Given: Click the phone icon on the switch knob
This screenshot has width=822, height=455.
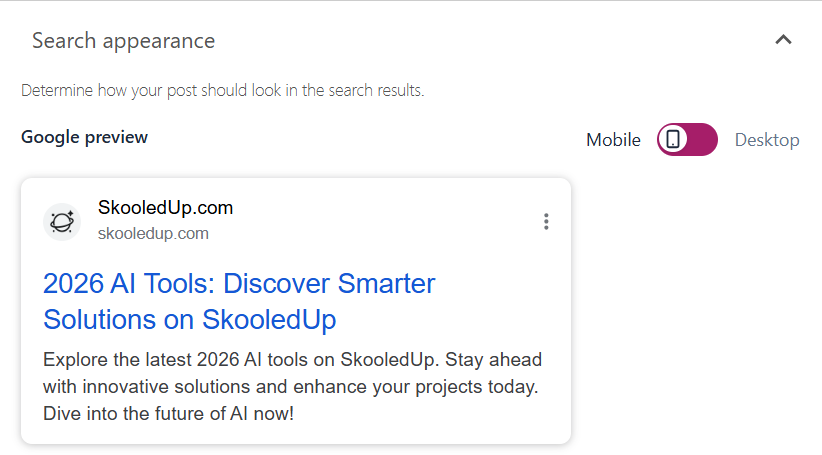Looking at the screenshot, I should pos(674,140).
